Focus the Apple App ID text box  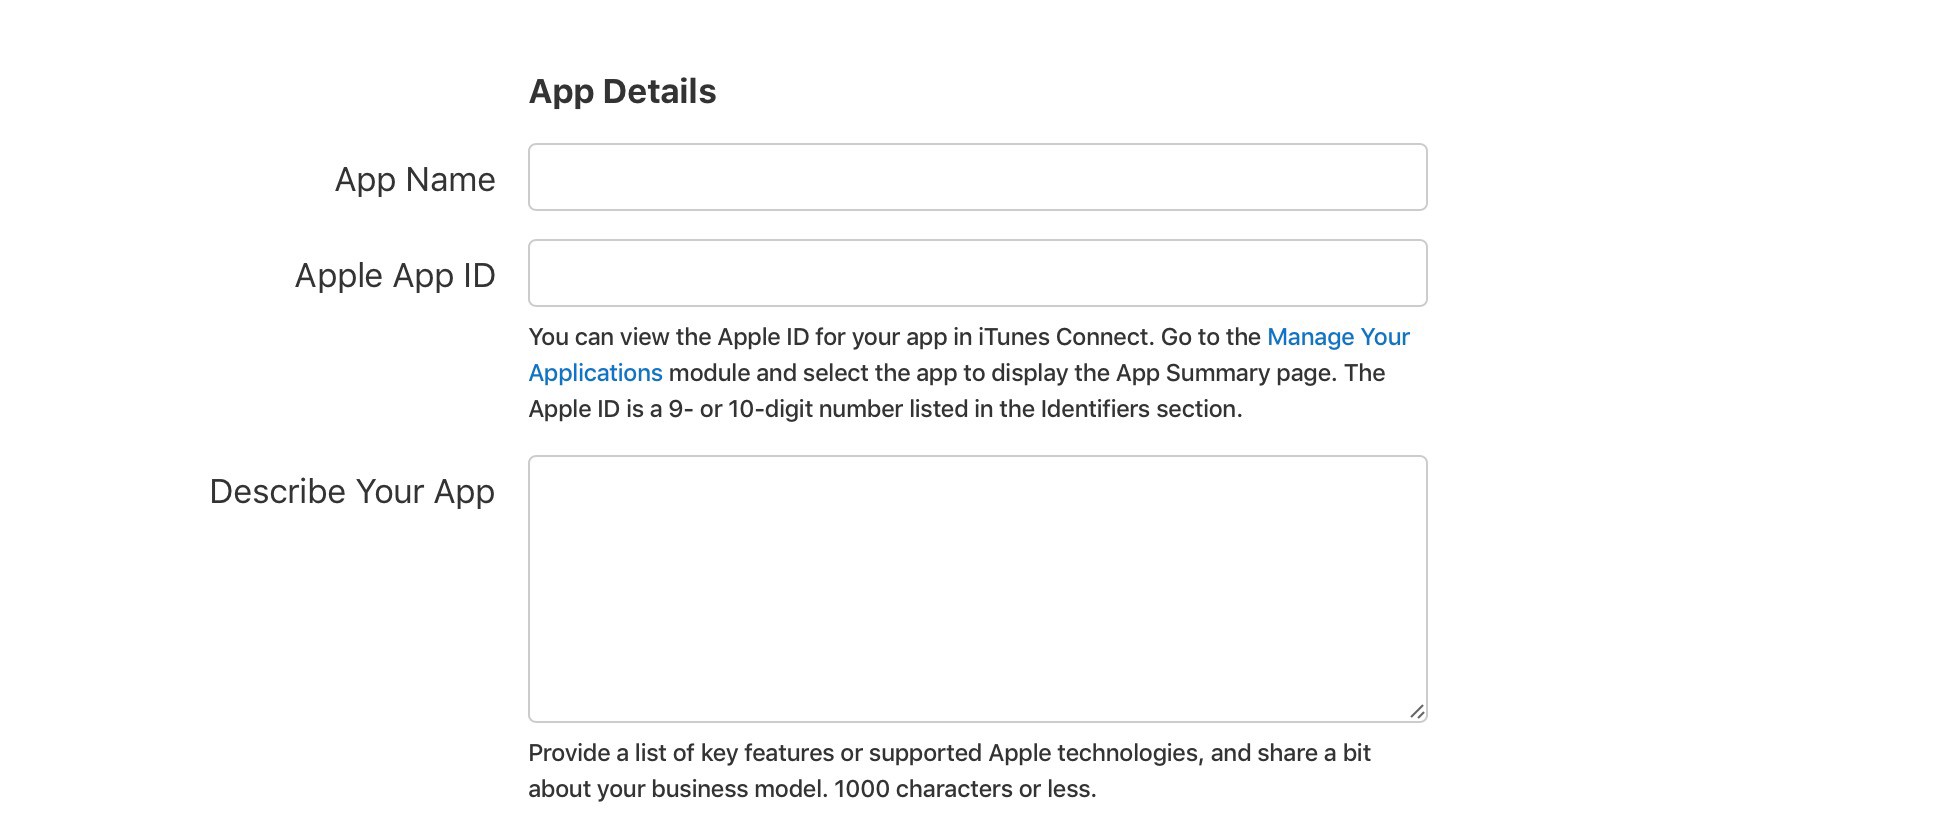pyautogui.click(x=977, y=273)
